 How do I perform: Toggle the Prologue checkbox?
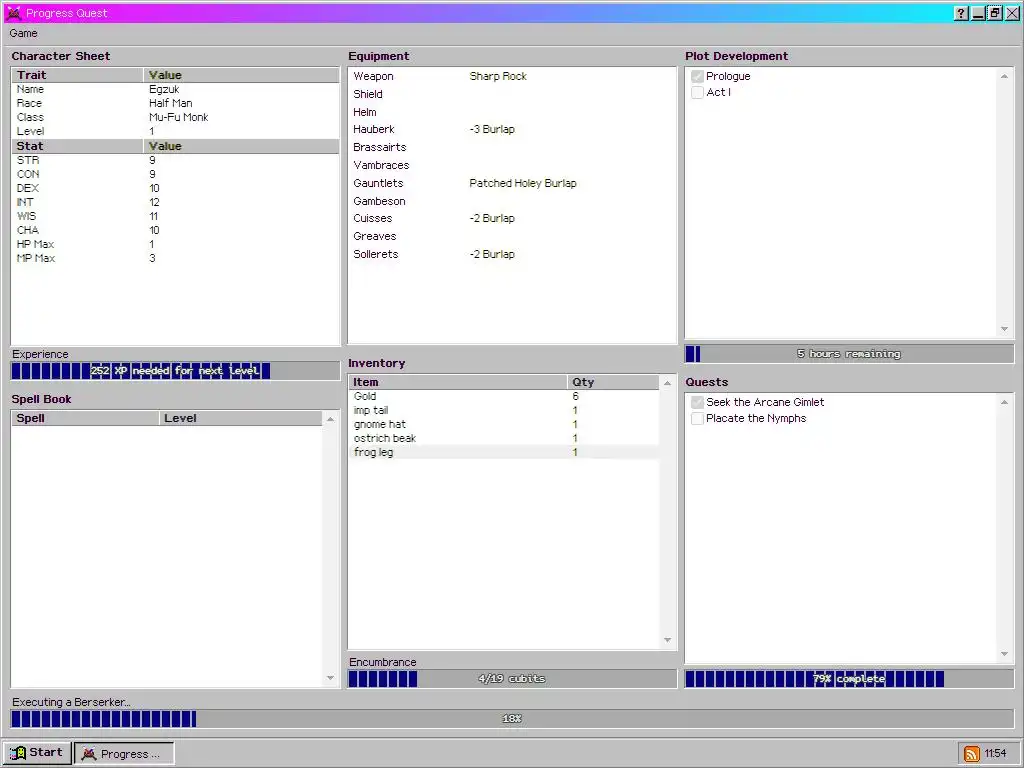pyautogui.click(x=697, y=76)
